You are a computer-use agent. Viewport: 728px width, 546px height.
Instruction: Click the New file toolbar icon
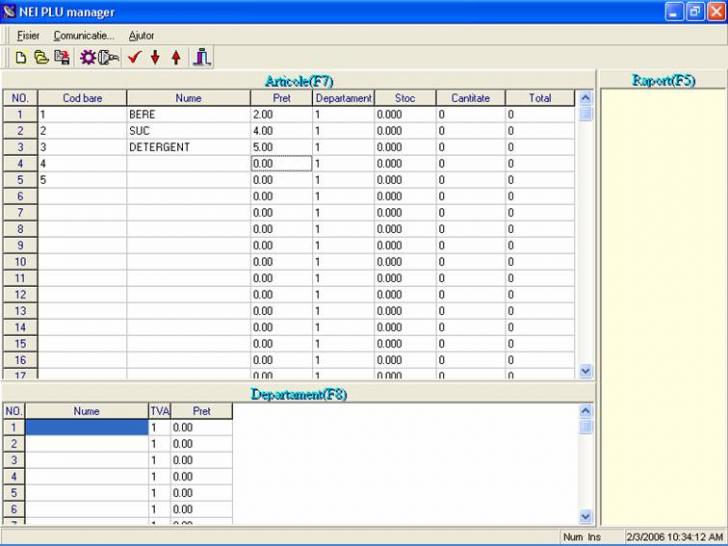[20, 57]
